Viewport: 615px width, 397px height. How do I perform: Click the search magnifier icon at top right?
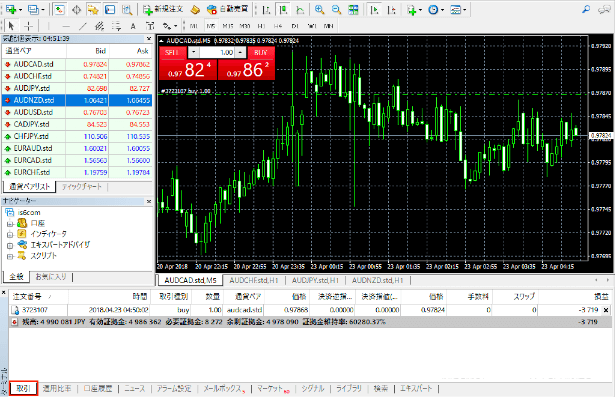[586, 9]
